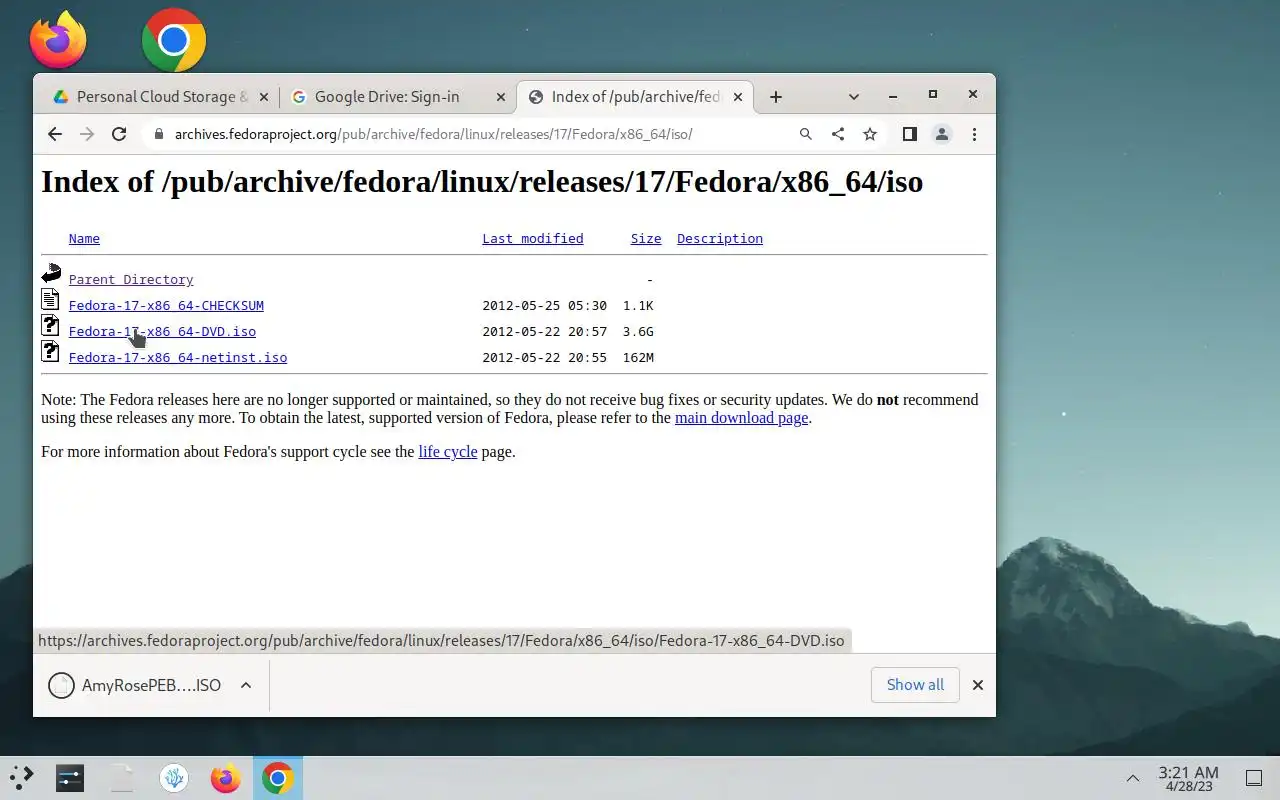The image size is (1280, 800).
Task: View site information padlock icon
Action: [x=158, y=134]
